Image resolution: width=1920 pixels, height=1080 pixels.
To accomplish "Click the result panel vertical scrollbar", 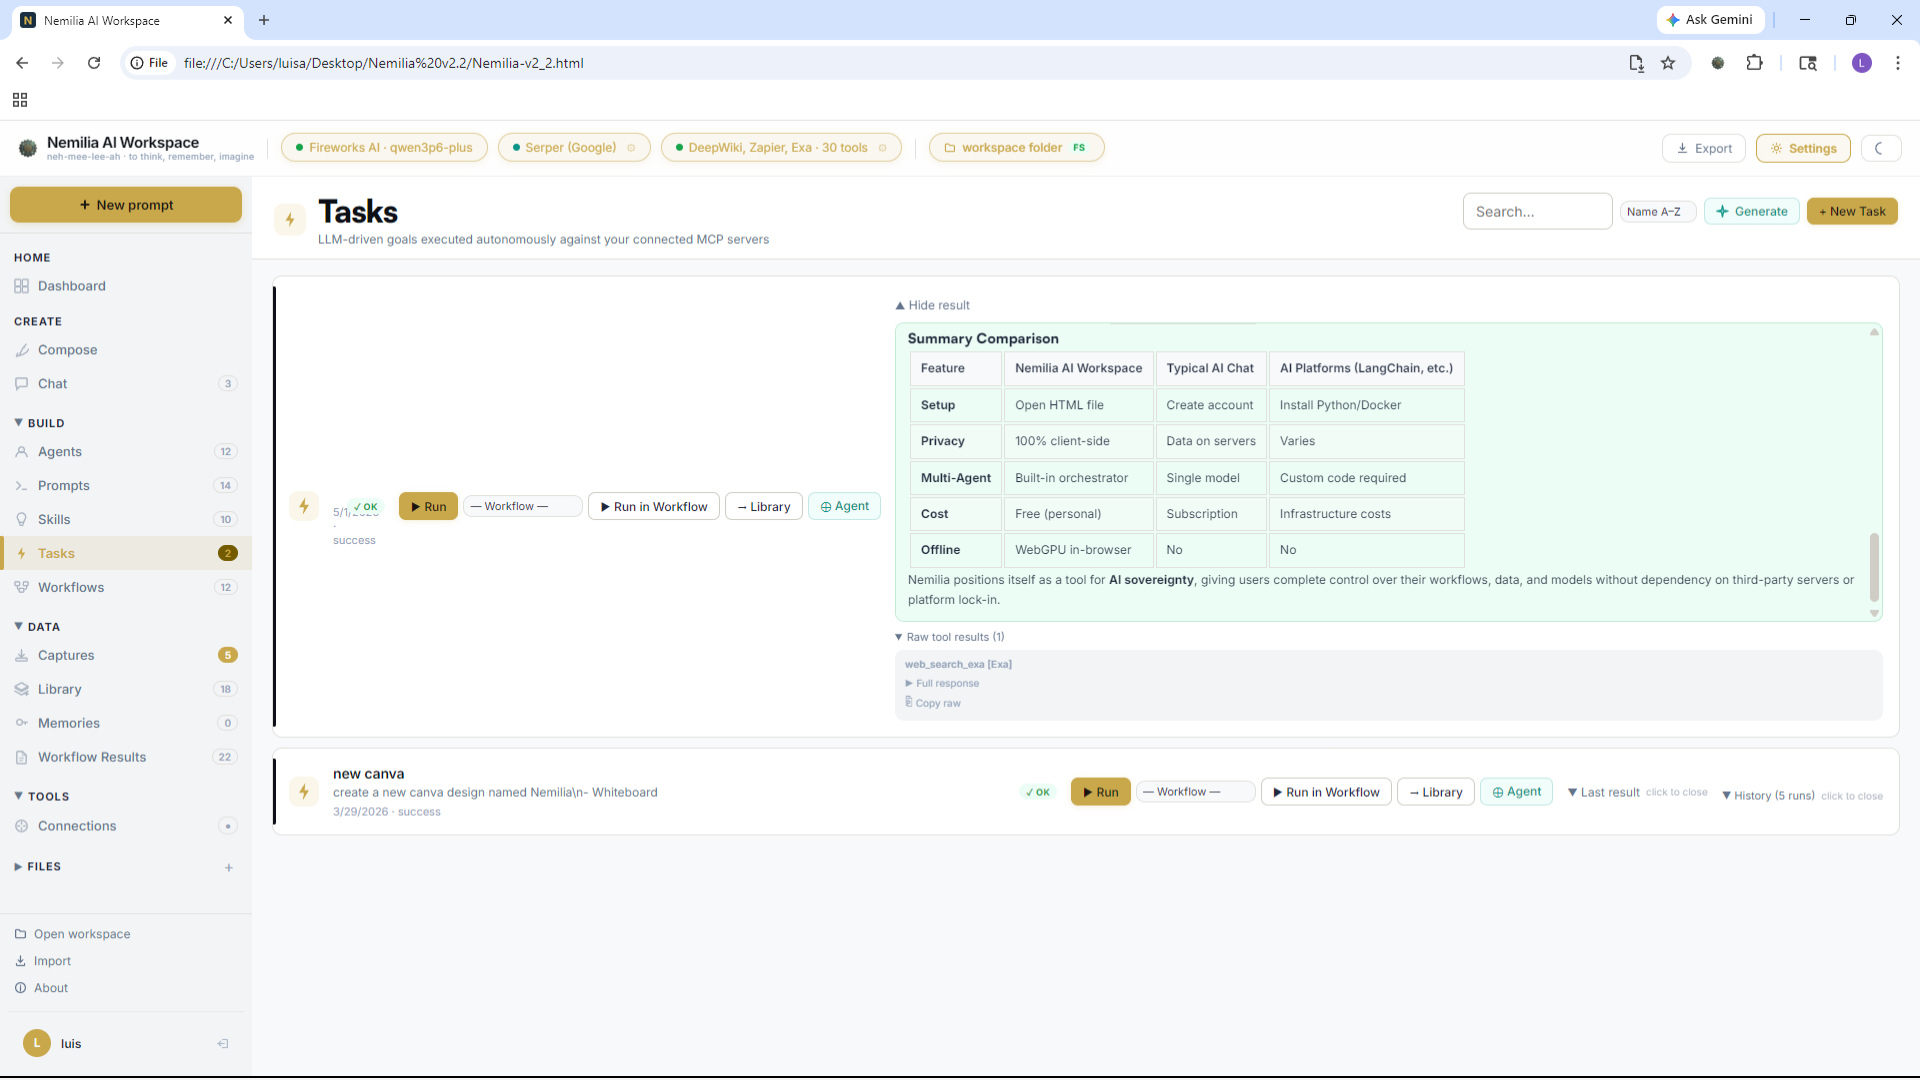I will tap(1874, 567).
